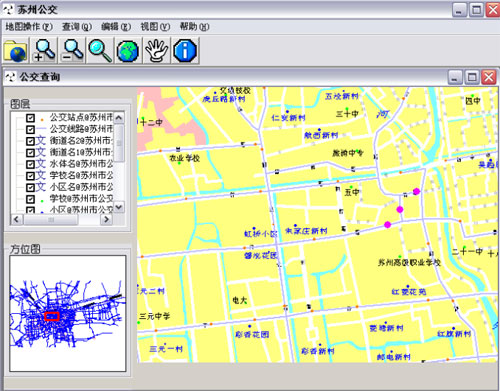Open map file with folder-globe icon
Image resolution: width=500 pixels, height=391 pixels.
16,51
